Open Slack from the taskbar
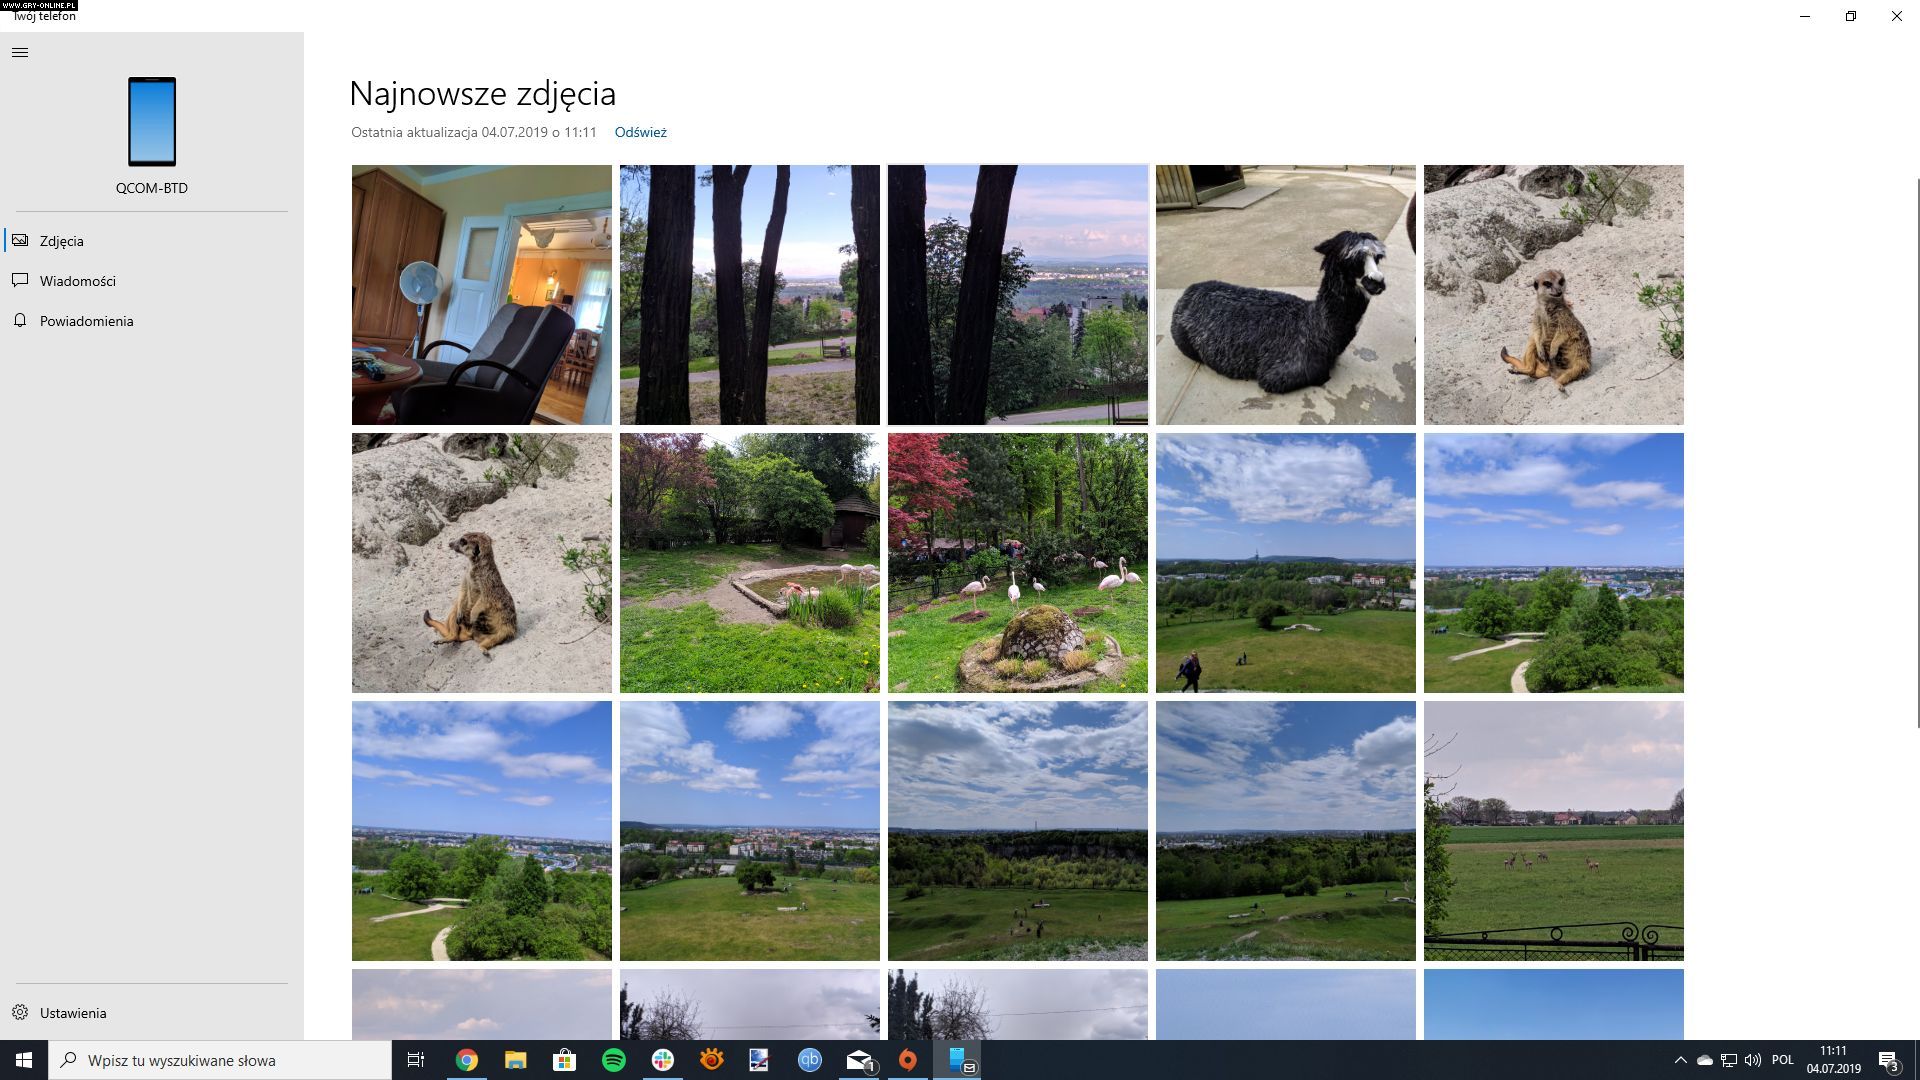The height and width of the screenshot is (1080, 1920). click(662, 1060)
